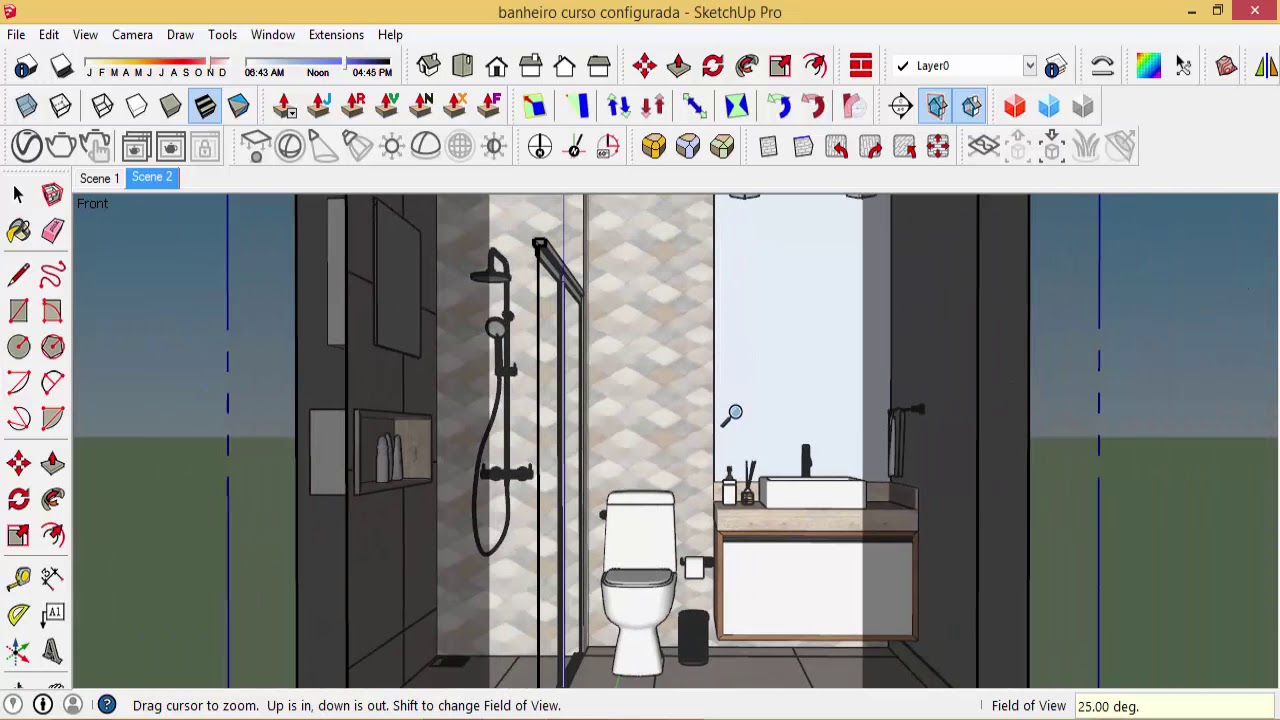This screenshot has width=1280, height=720.
Task: Pick the Offset tool in left toolbar
Action: pyautogui.click(x=53, y=534)
